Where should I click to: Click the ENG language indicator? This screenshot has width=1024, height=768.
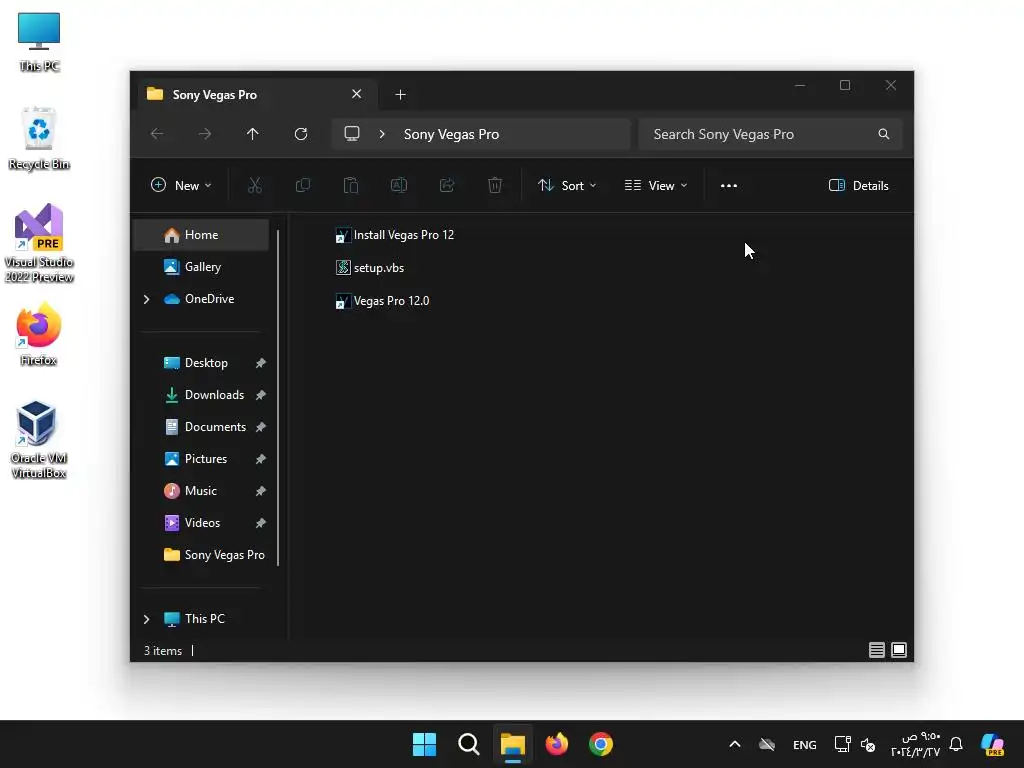tap(805, 744)
